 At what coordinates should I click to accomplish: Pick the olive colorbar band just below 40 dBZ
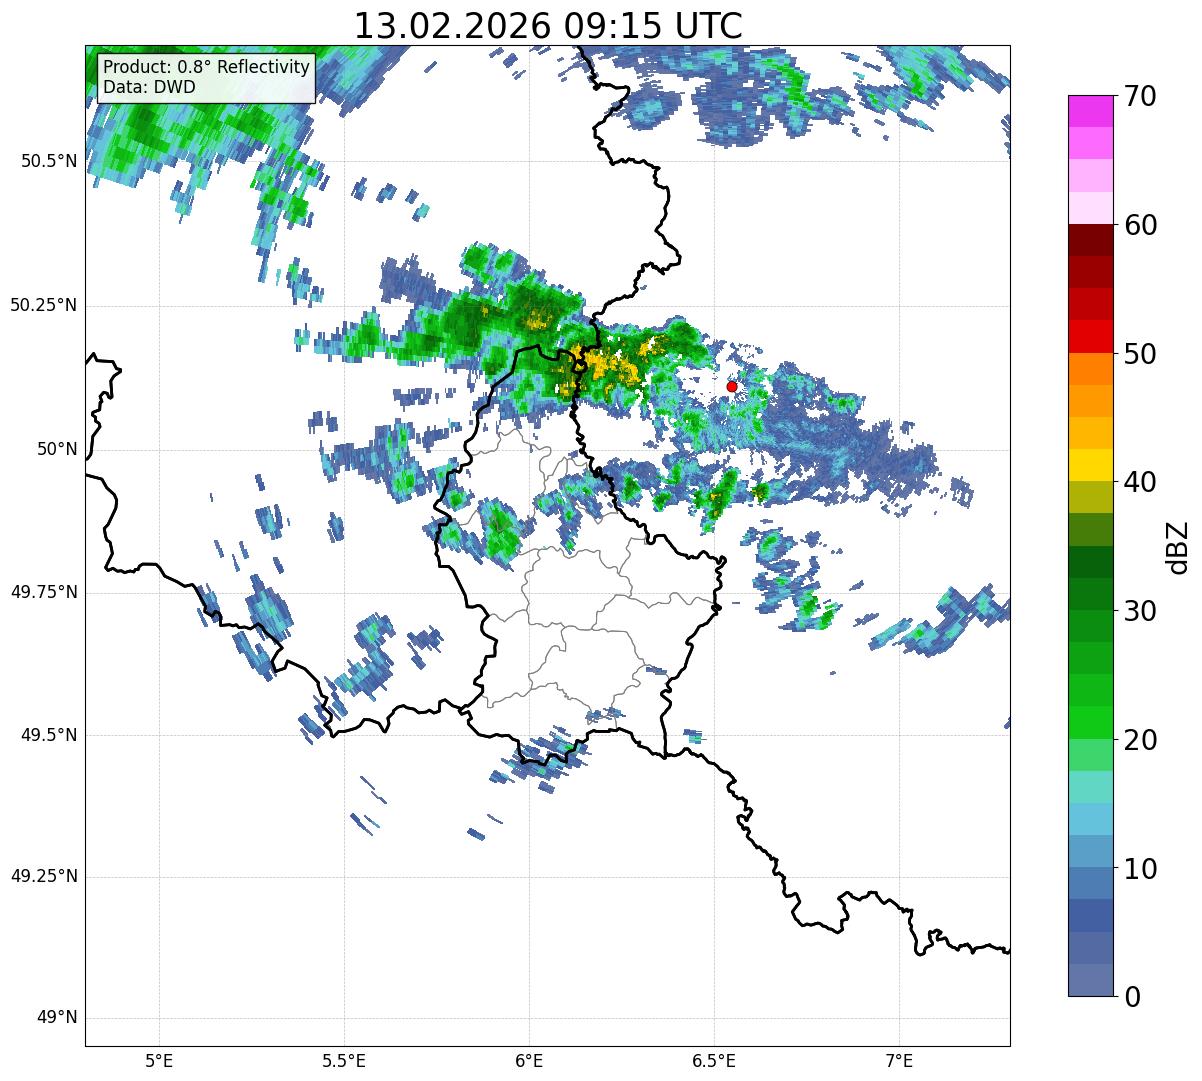[x=1090, y=498]
